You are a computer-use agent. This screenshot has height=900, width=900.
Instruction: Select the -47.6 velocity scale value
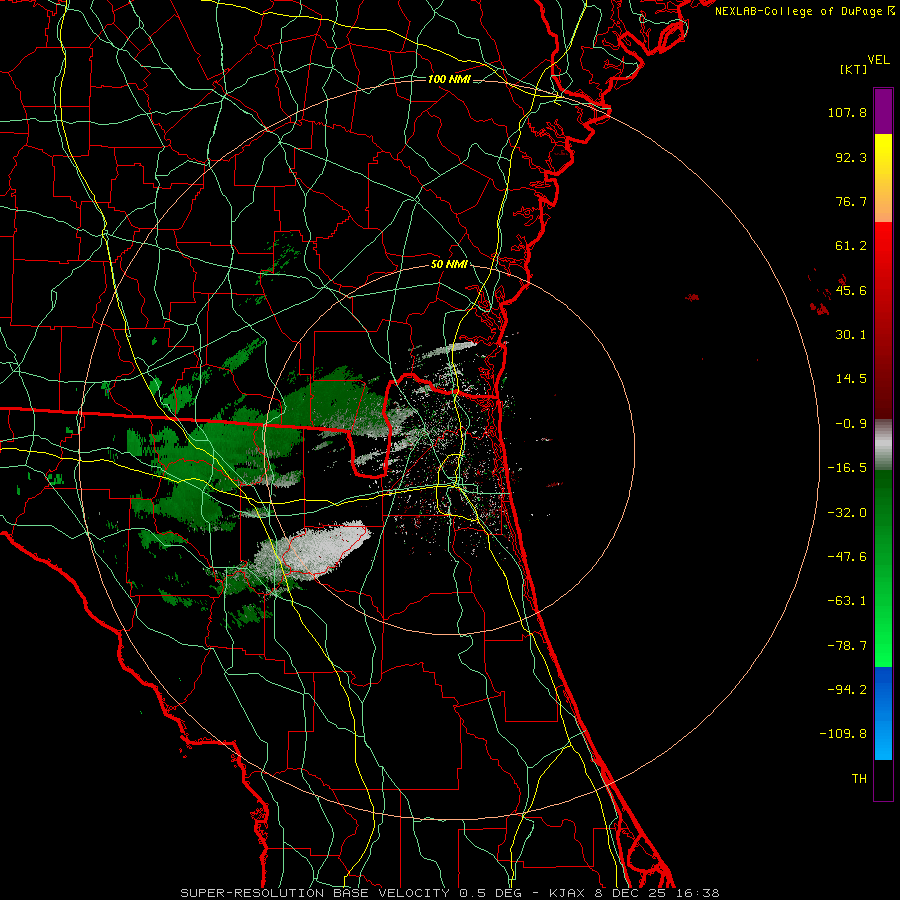pyautogui.click(x=847, y=557)
